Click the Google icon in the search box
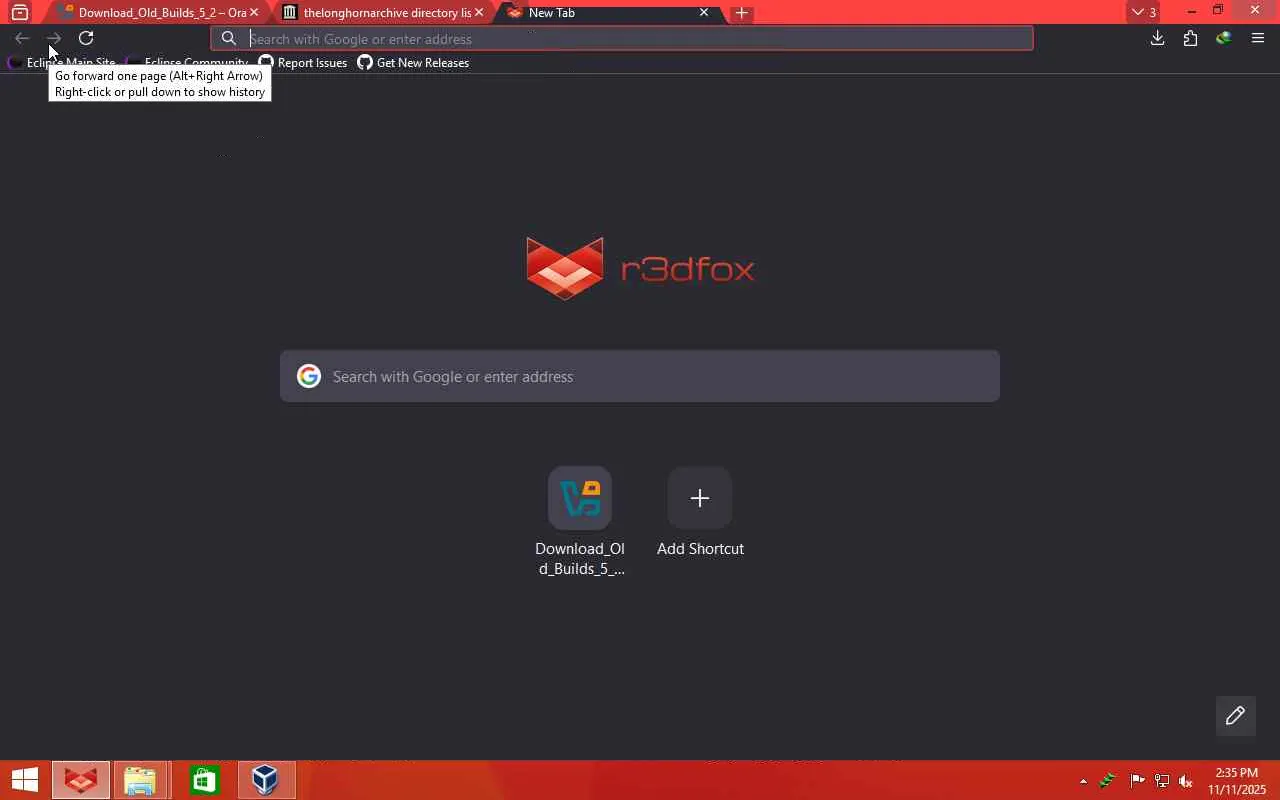1280x800 pixels. pyautogui.click(x=309, y=376)
